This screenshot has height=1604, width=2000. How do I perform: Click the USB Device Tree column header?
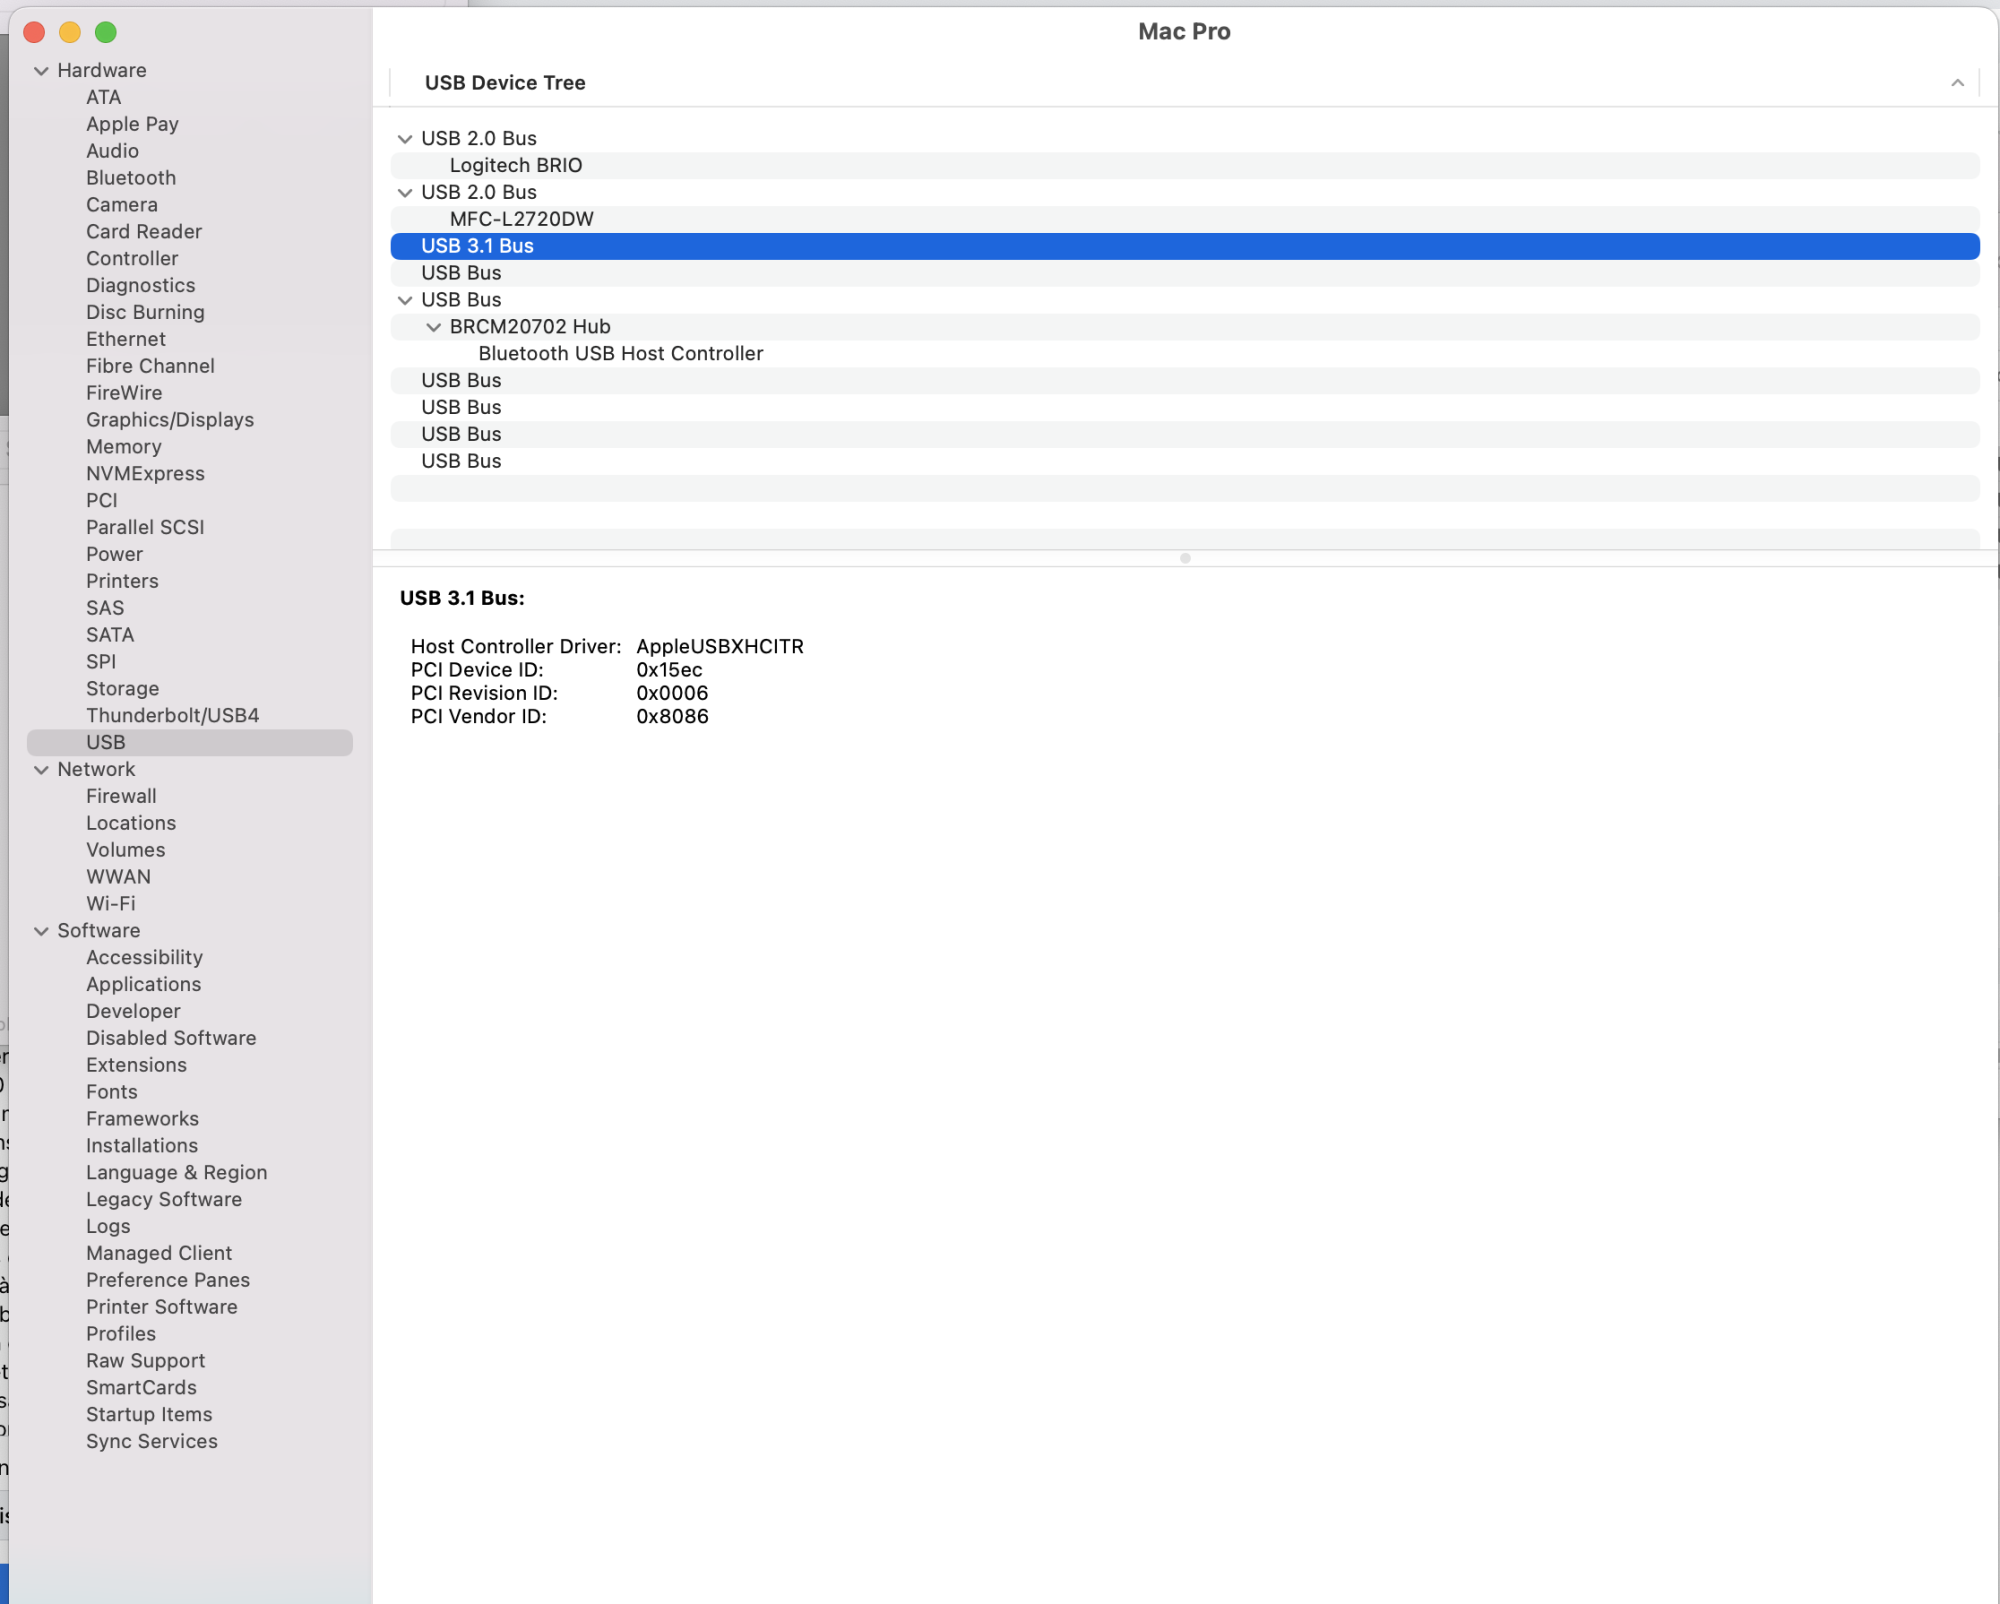[505, 83]
